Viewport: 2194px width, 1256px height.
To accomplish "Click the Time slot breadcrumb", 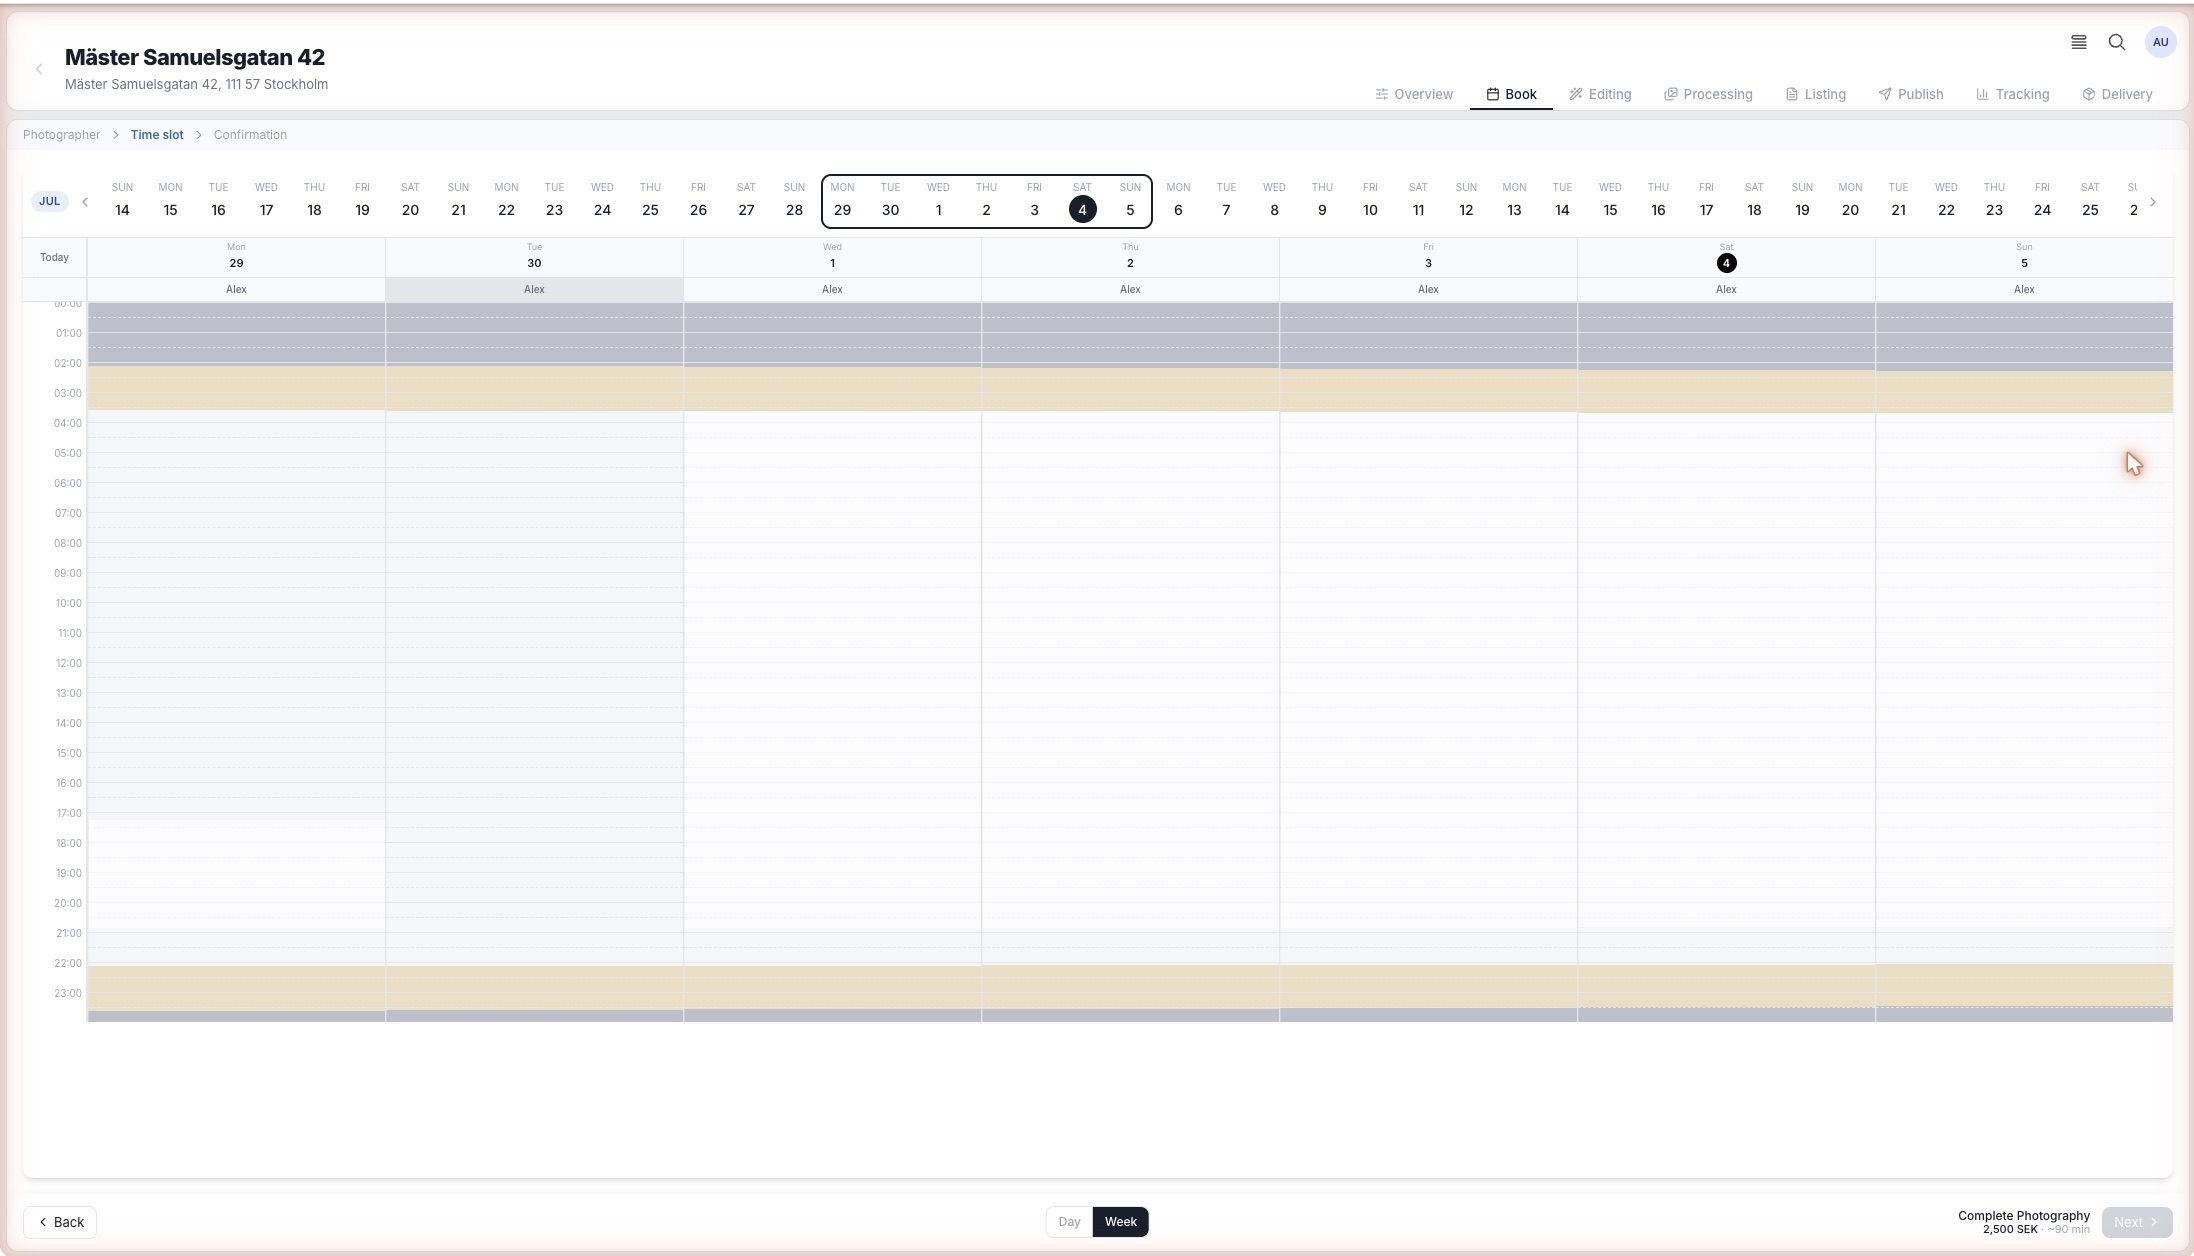I will point(157,135).
